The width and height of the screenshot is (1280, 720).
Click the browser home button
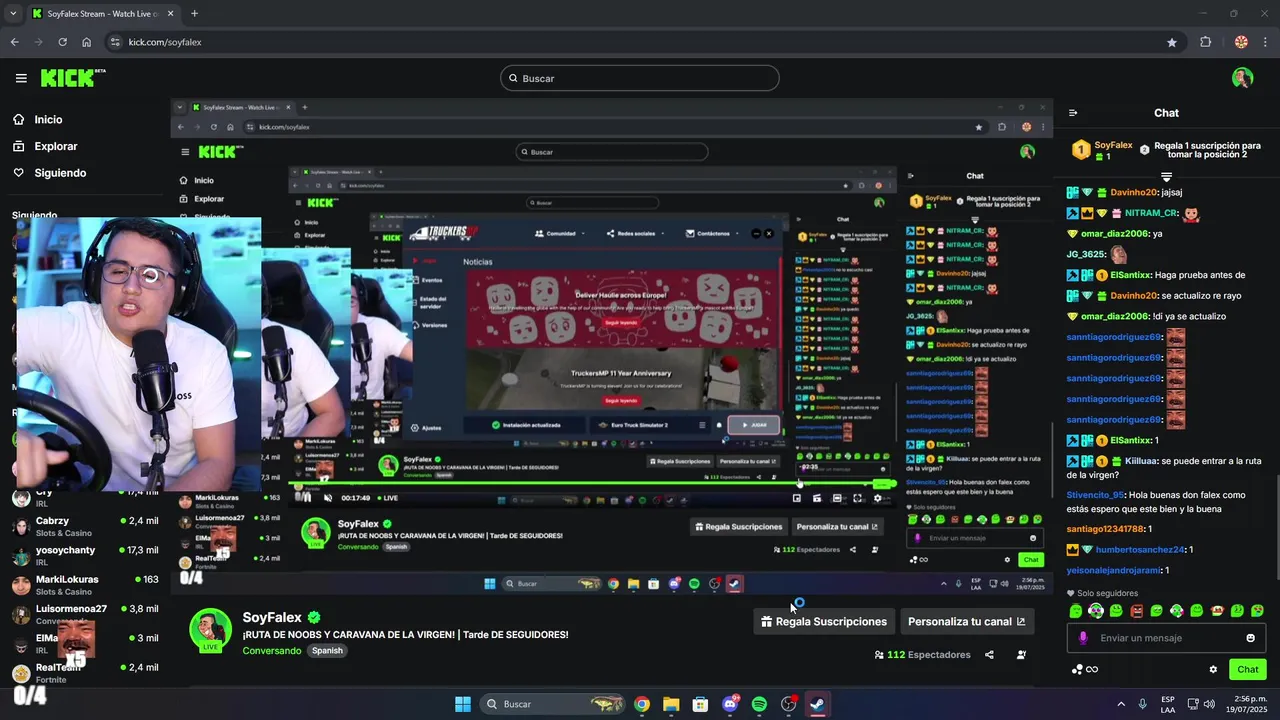(x=86, y=42)
